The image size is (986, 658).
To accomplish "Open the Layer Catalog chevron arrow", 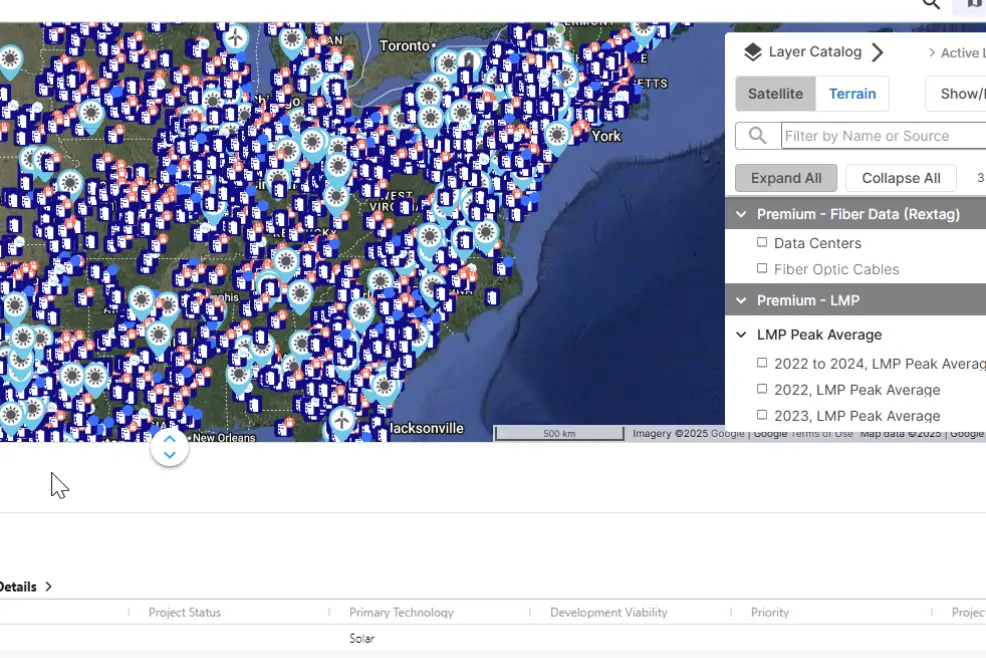I will coord(878,52).
